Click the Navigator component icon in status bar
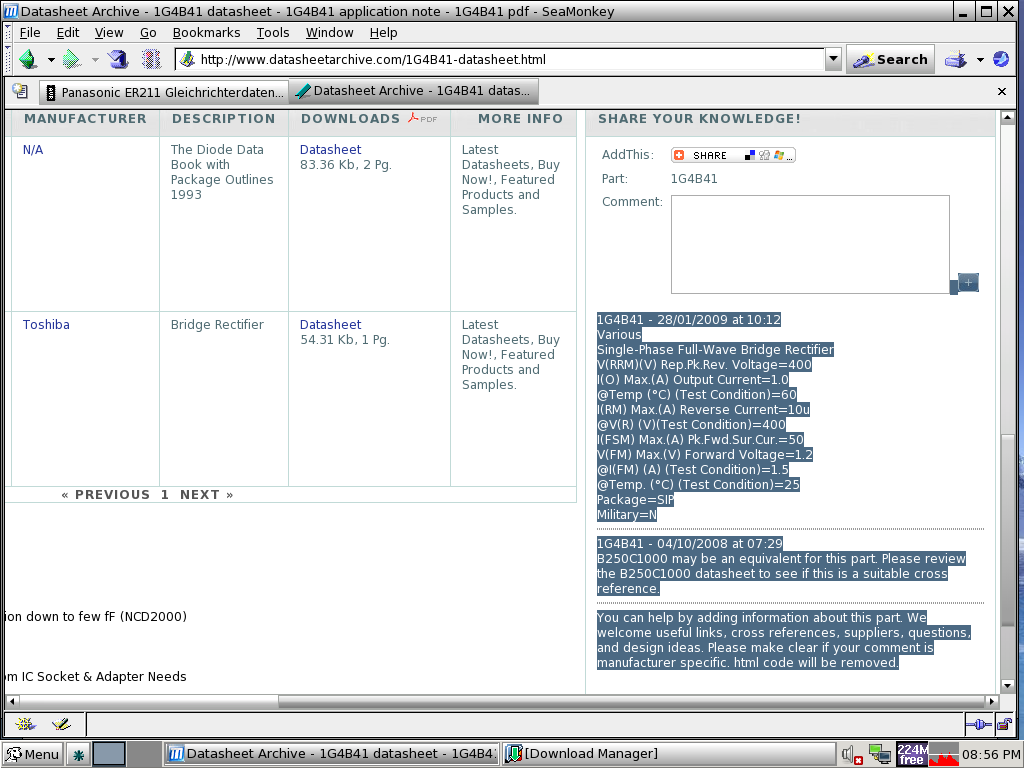Image resolution: width=1024 pixels, height=768 pixels. 25,724
